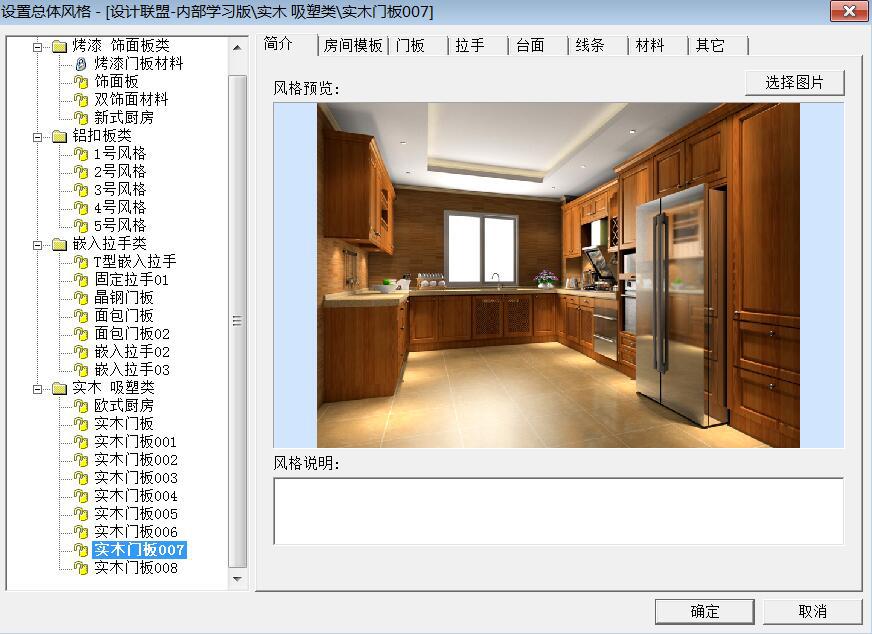
Task: Click the style icon beside 实木门板008
Action: pos(81,568)
